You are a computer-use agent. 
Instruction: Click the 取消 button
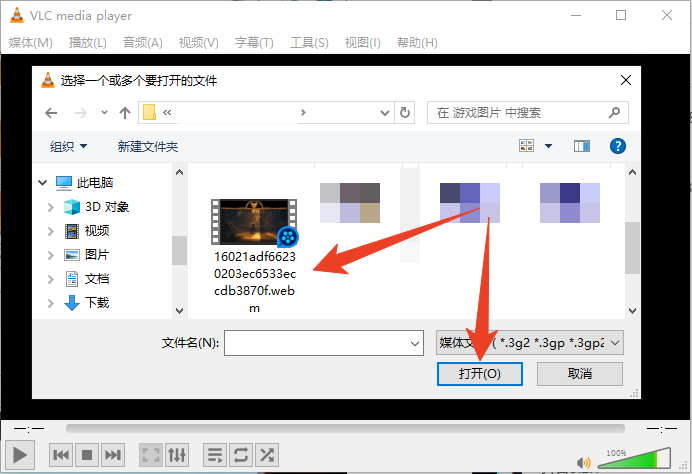[x=580, y=373]
